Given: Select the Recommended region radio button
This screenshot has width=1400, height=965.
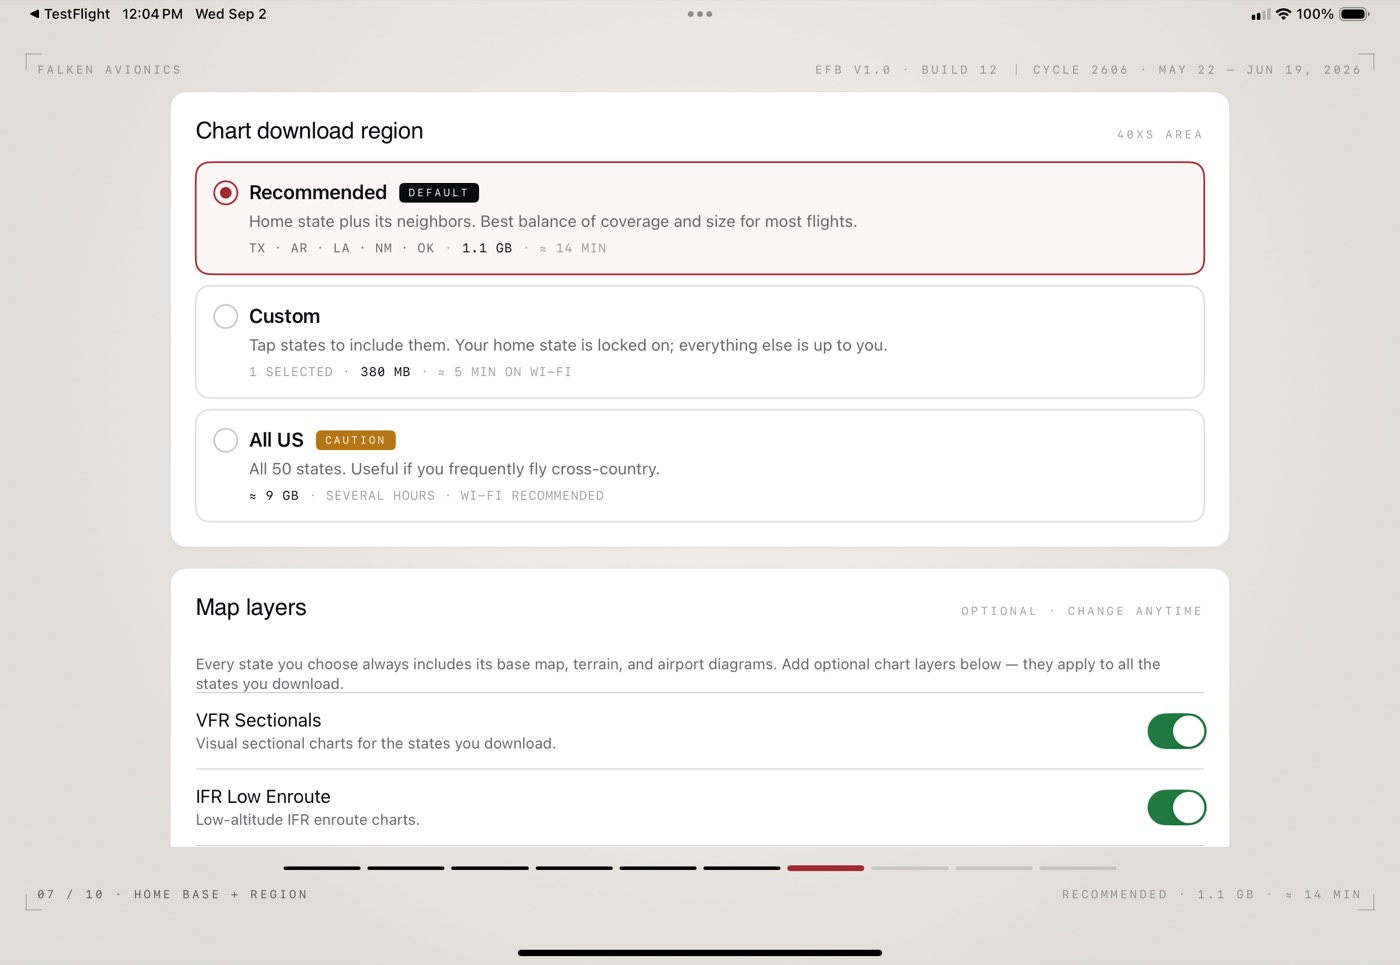Looking at the screenshot, I should tap(226, 193).
